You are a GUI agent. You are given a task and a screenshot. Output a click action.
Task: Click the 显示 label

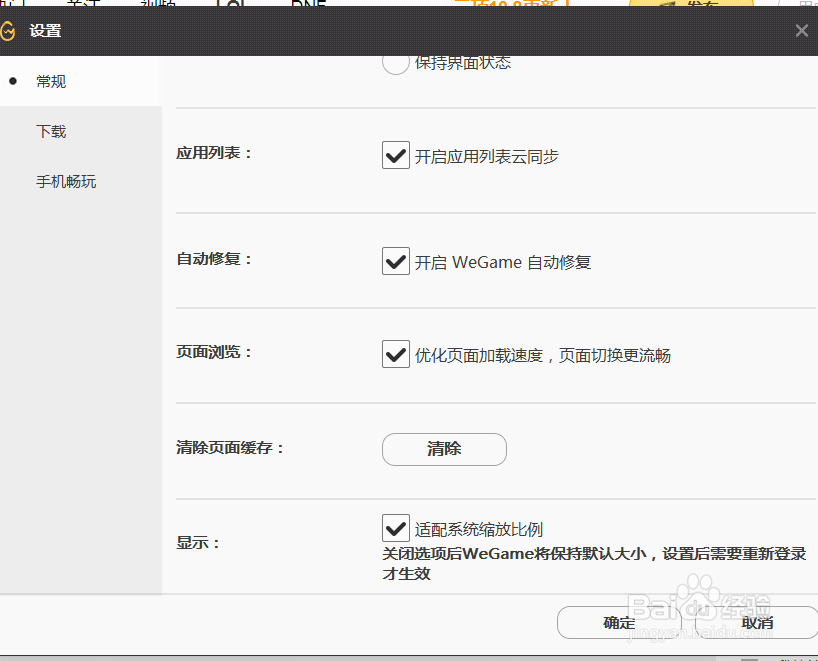(198, 543)
